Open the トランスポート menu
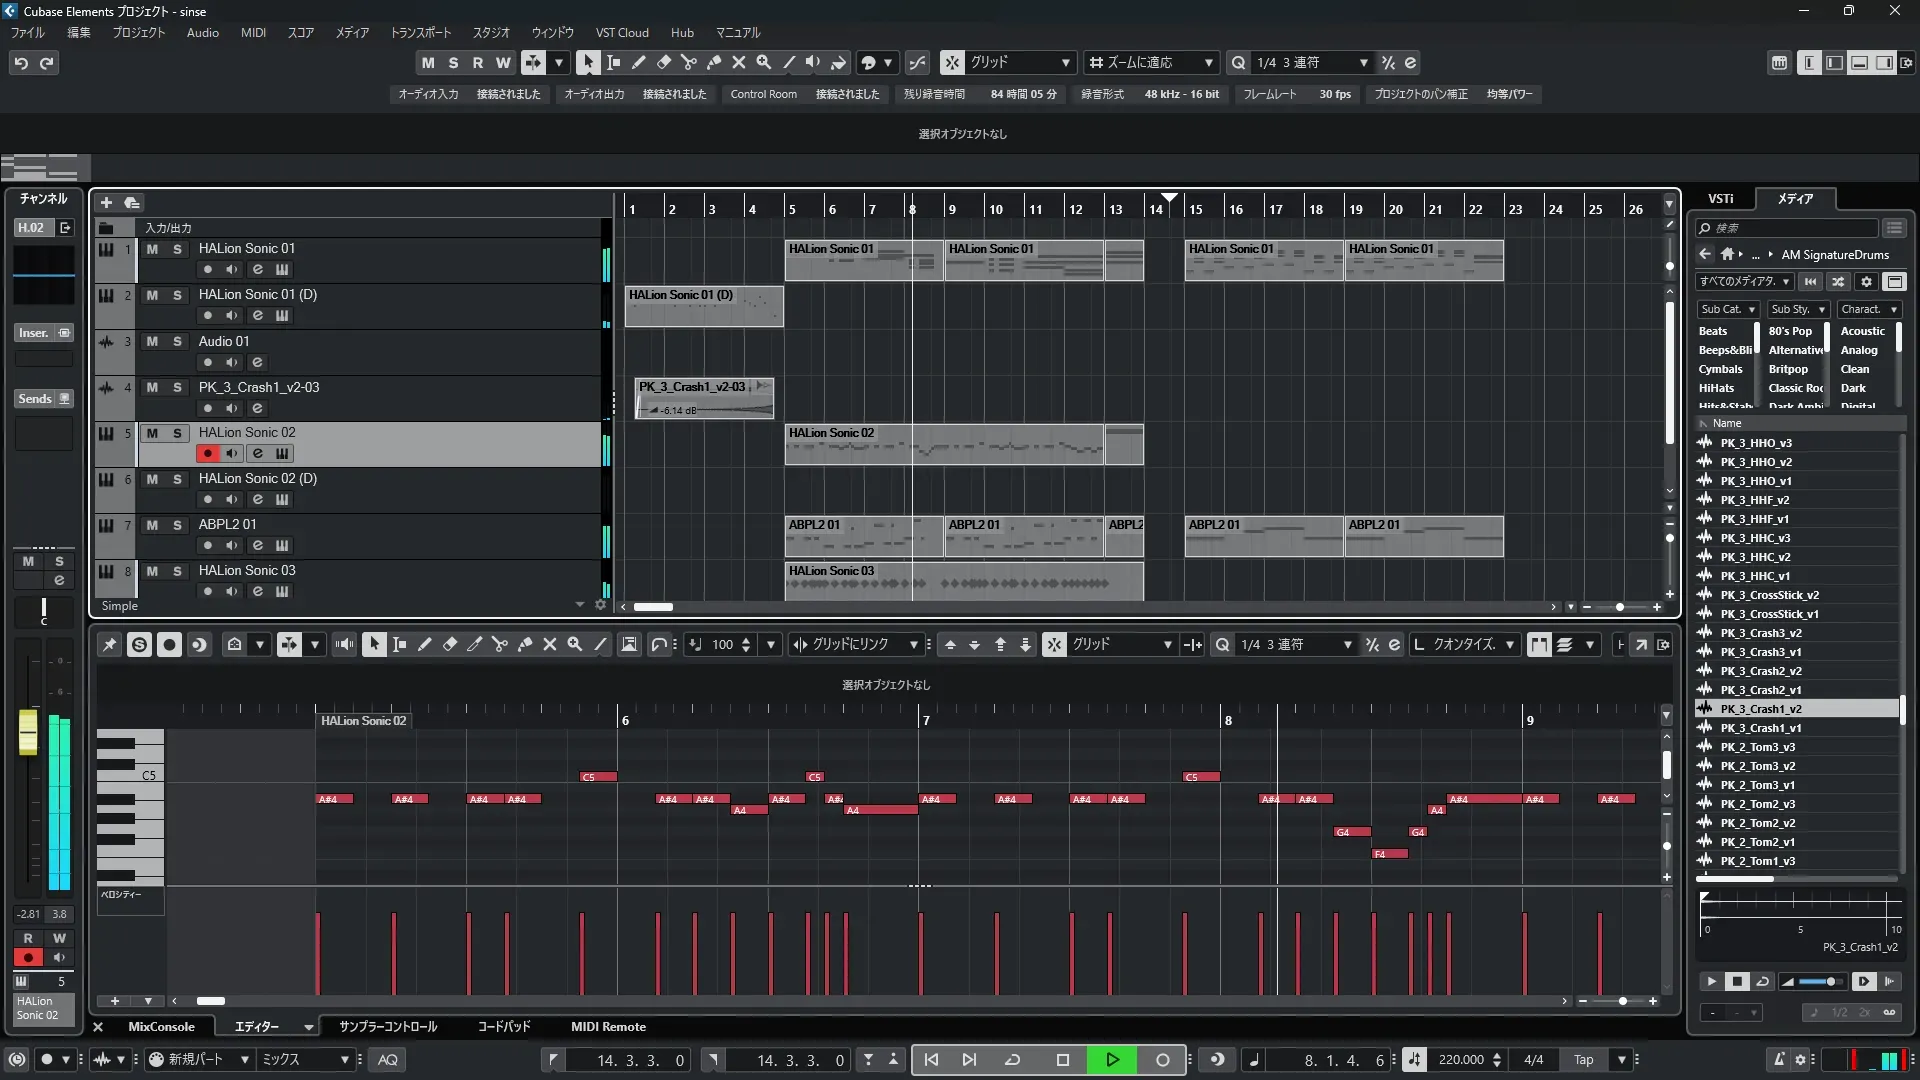Screen dimensions: 1920x1080 pos(420,33)
